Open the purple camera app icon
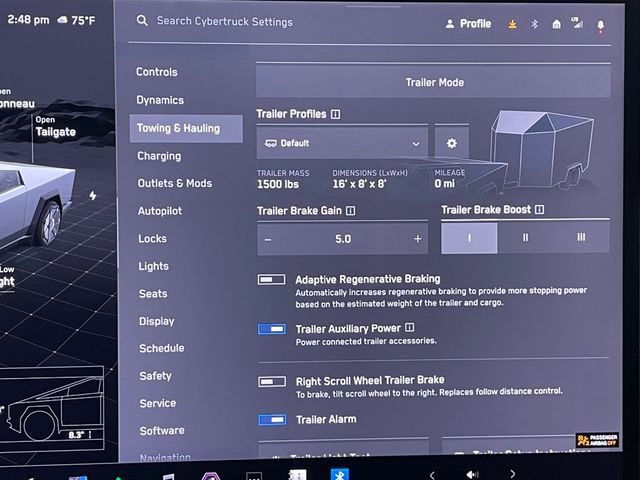The image size is (640, 480). pos(211,476)
